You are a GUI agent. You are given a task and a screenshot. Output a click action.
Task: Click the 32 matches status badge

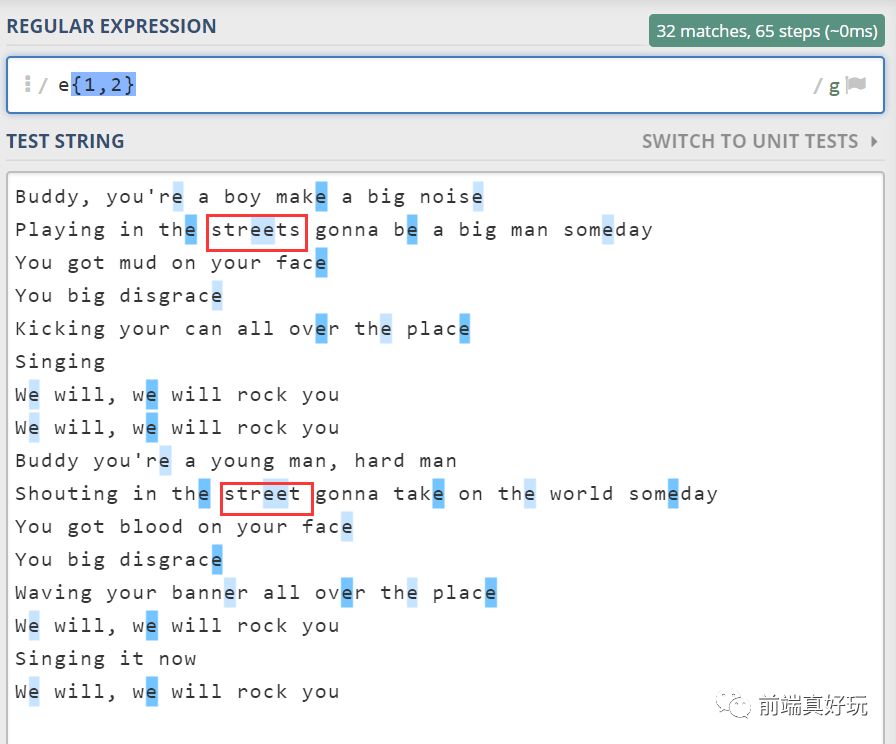(766, 31)
